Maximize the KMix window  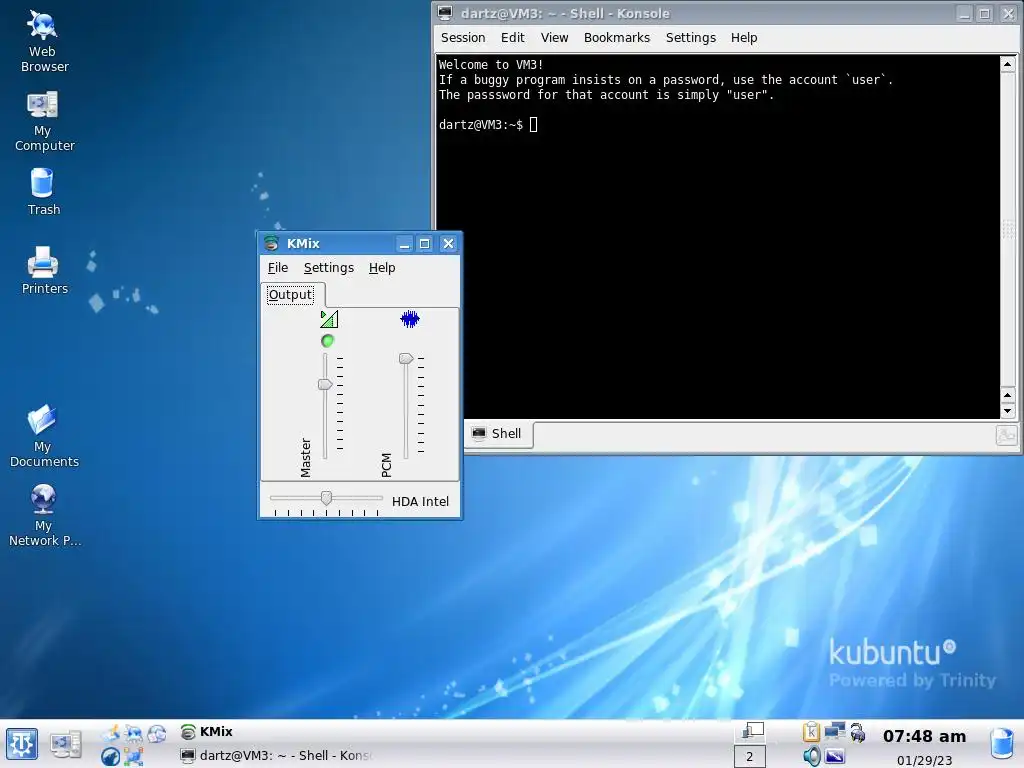(425, 244)
